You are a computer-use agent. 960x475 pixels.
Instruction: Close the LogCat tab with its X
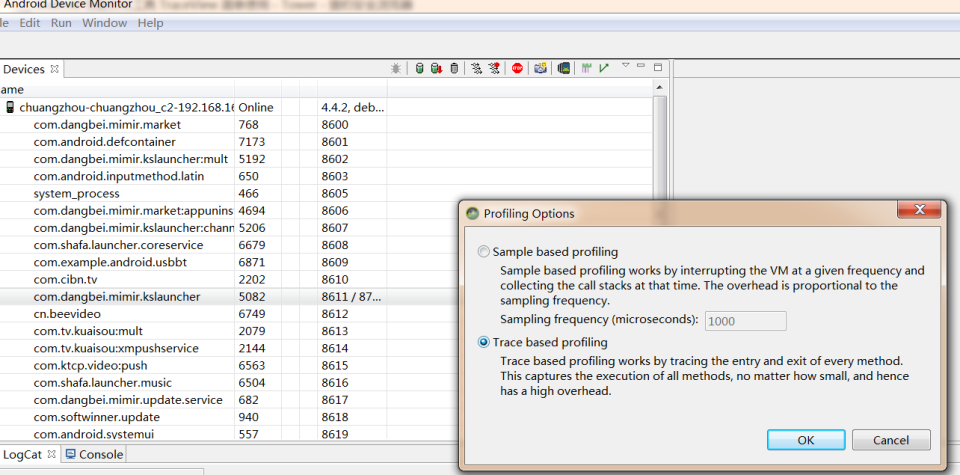[51, 454]
